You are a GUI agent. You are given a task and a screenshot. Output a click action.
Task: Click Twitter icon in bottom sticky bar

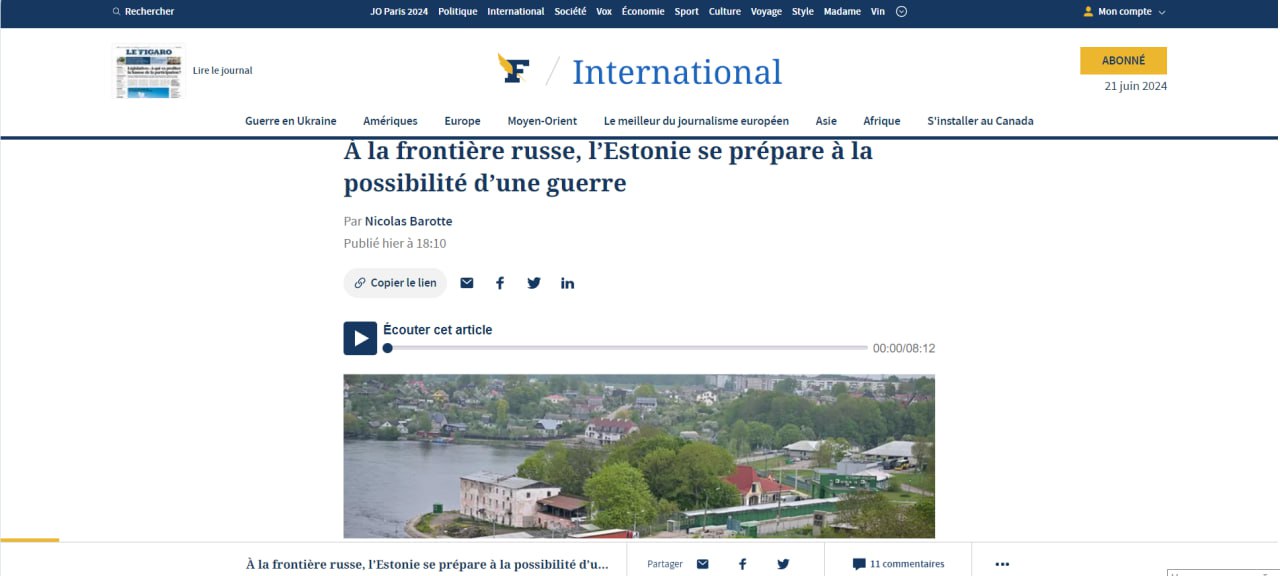(x=783, y=564)
